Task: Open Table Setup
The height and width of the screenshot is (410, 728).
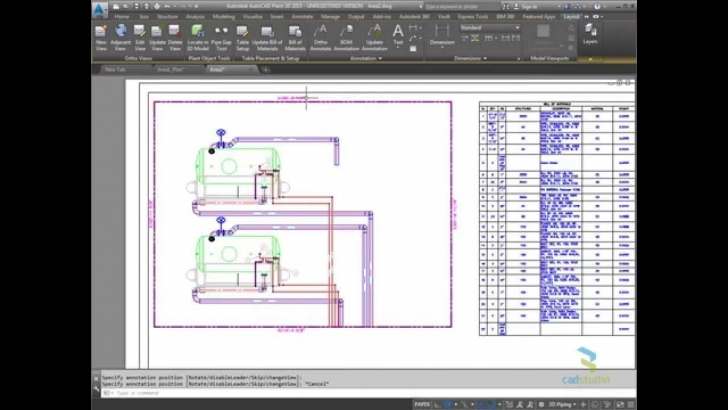Action: coord(242,38)
